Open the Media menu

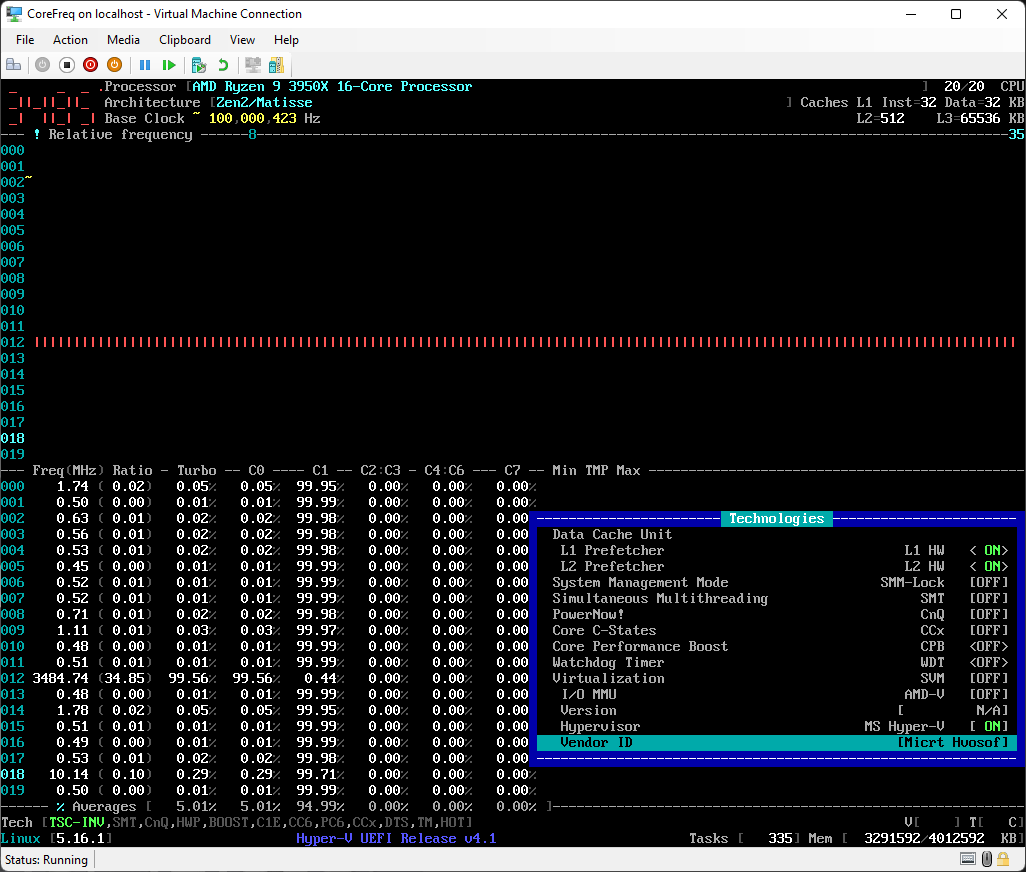click(123, 40)
